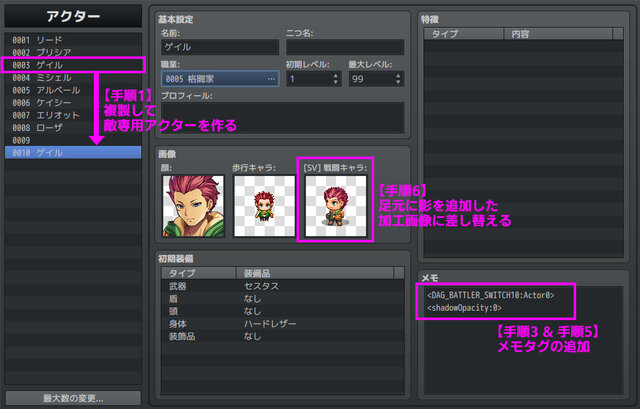Screen dimensions: 640x409
Task: Open the [SV] 戦闘キャラ battler picker
Action: point(336,206)
